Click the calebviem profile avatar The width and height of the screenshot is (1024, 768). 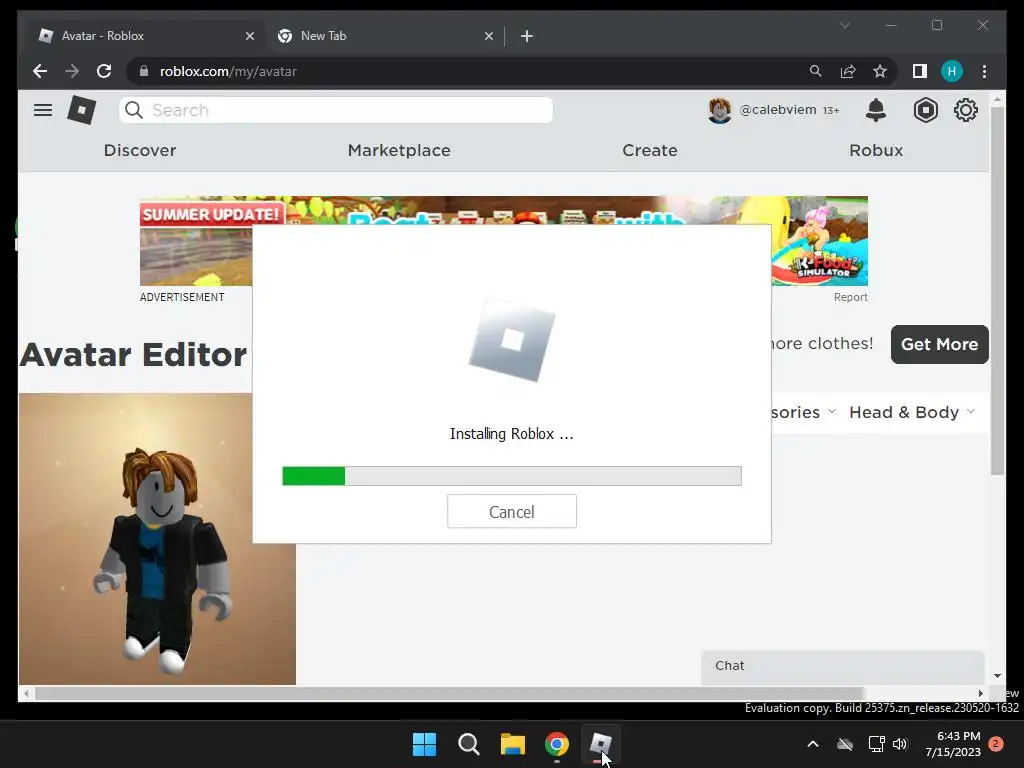tap(720, 110)
